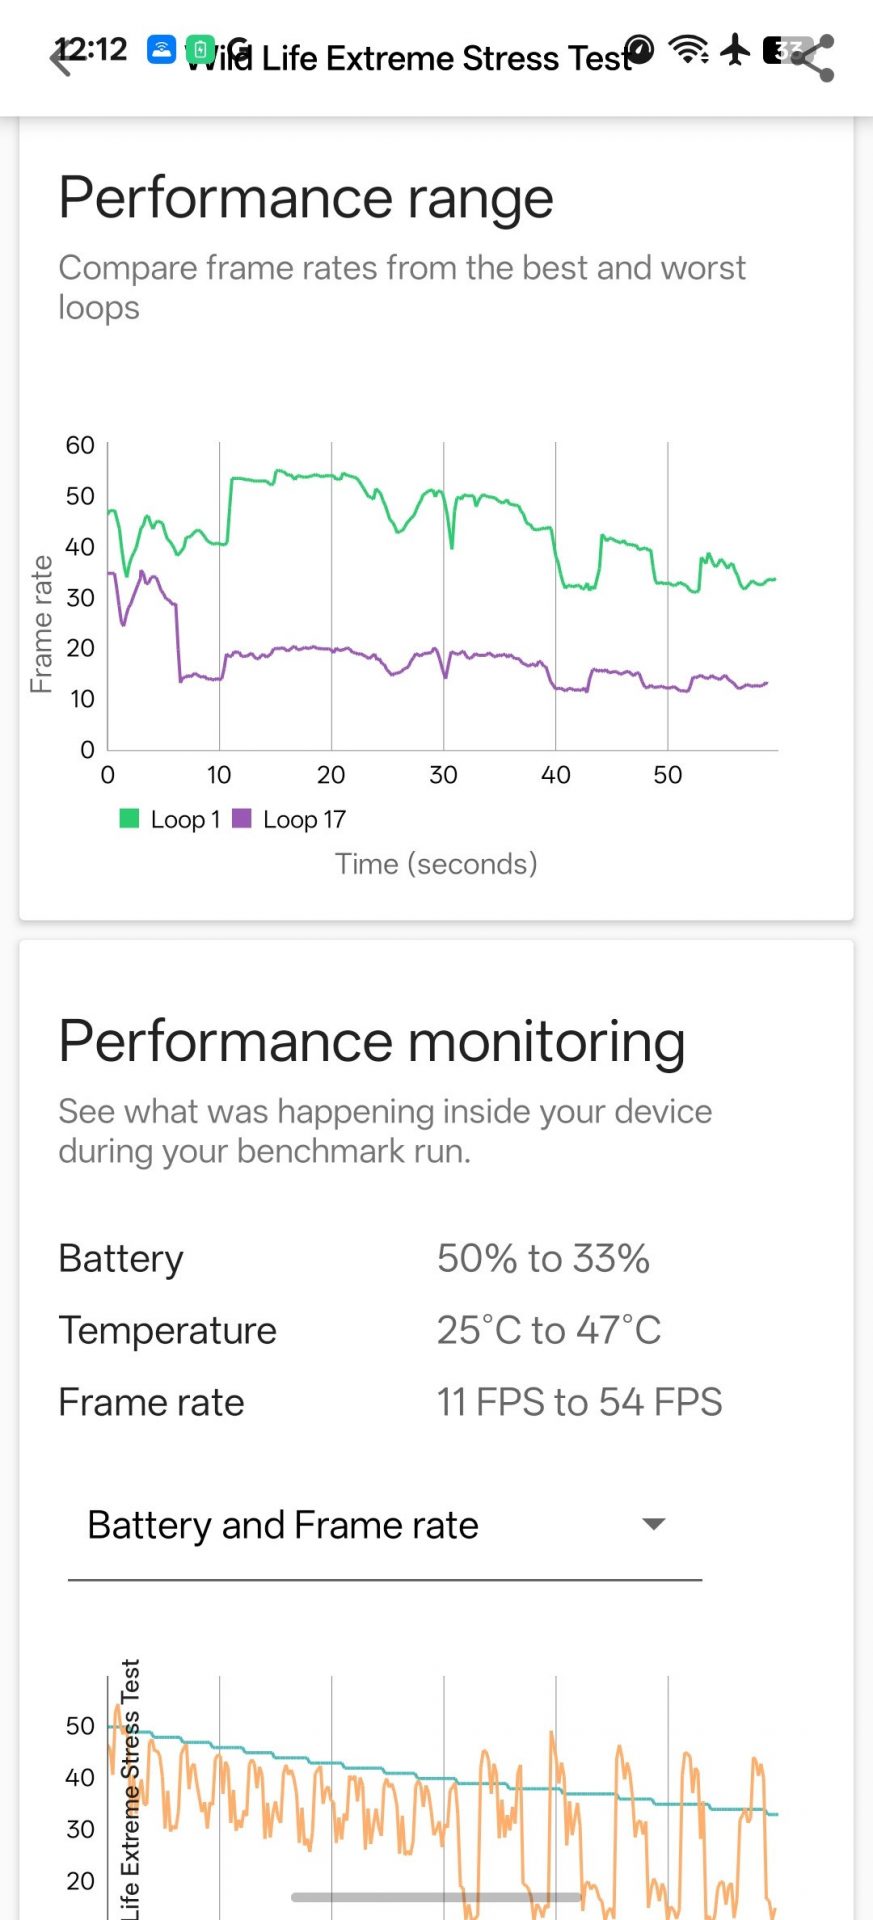Tap the Performance range heading
Image resolution: width=873 pixels, height=1920 pixels.
306,198
